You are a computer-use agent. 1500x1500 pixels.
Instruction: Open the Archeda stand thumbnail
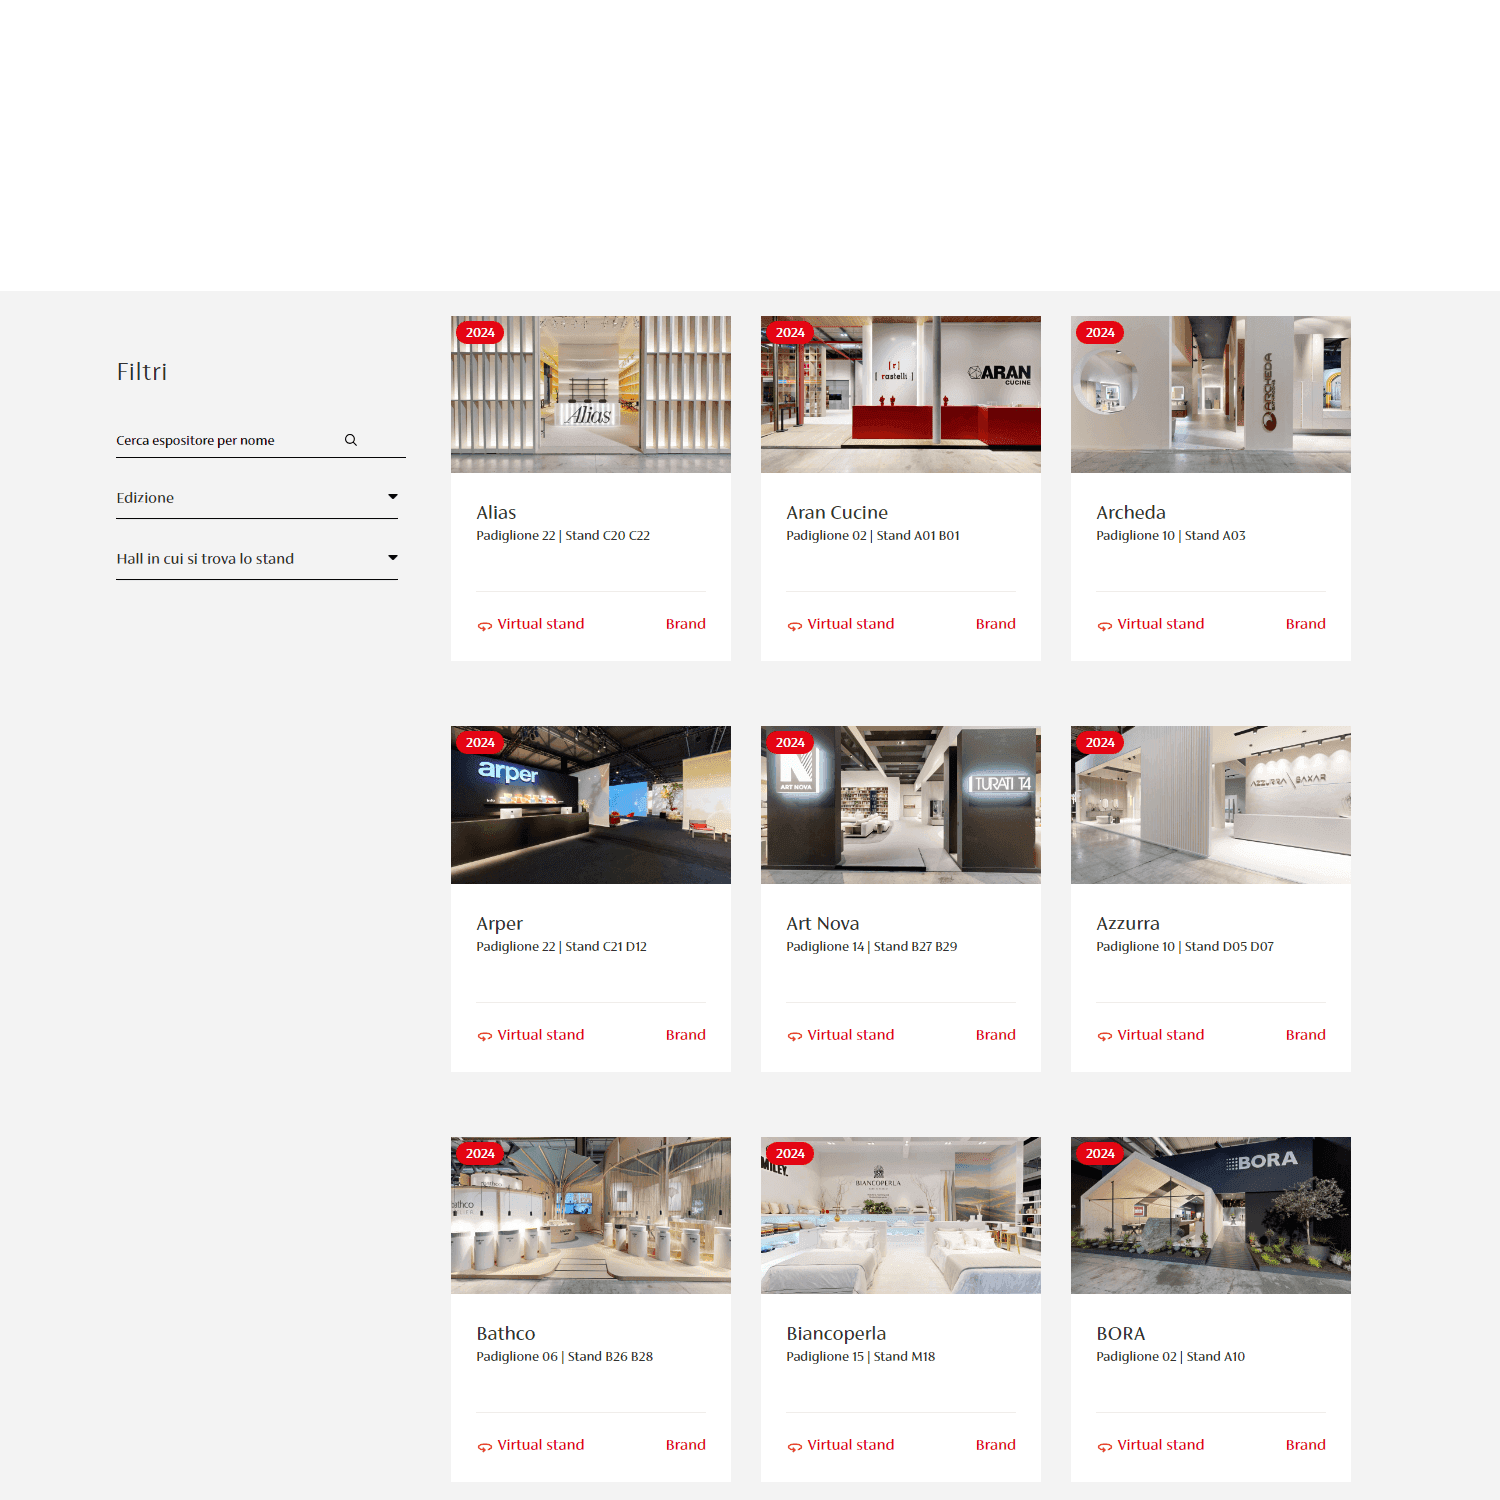[x=1211, y=395]
